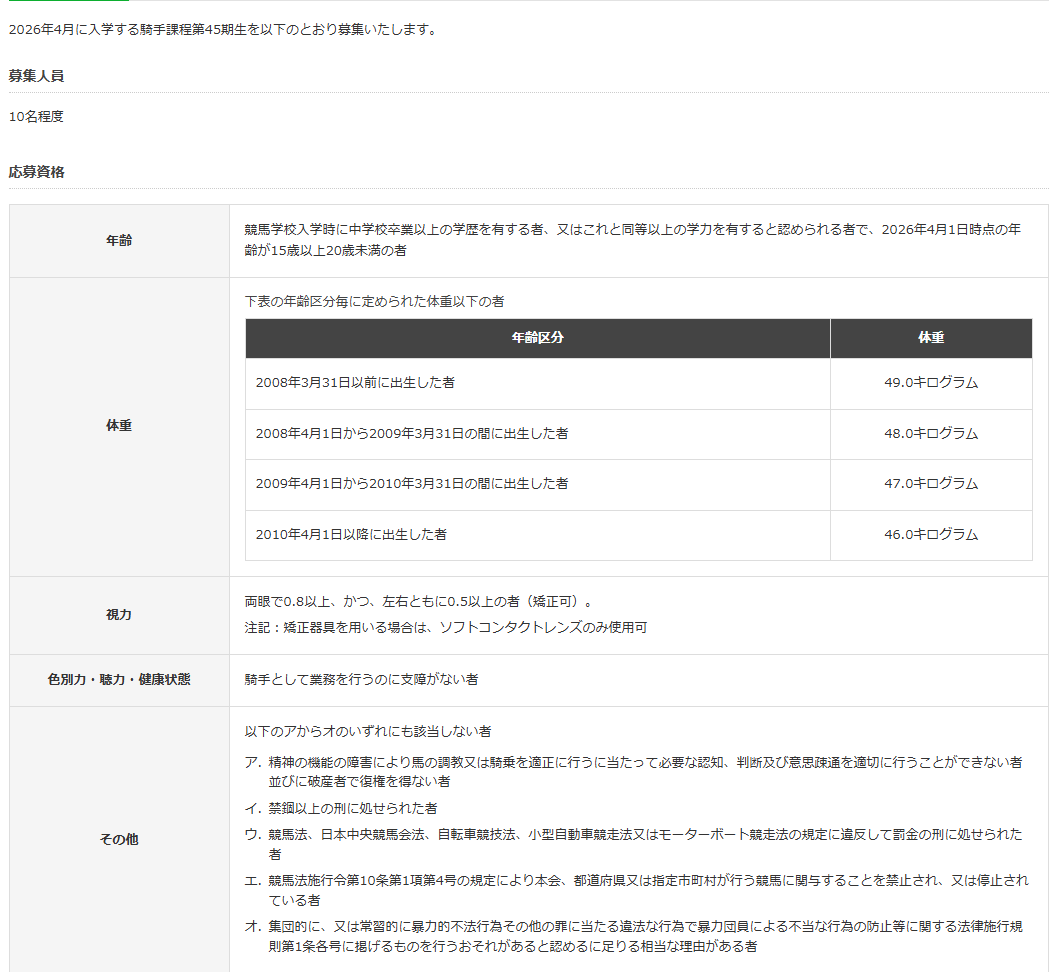Viewport: 1049px width, 972px height.
Task: Select the 視力 row header cell
Action: (119, 615)
